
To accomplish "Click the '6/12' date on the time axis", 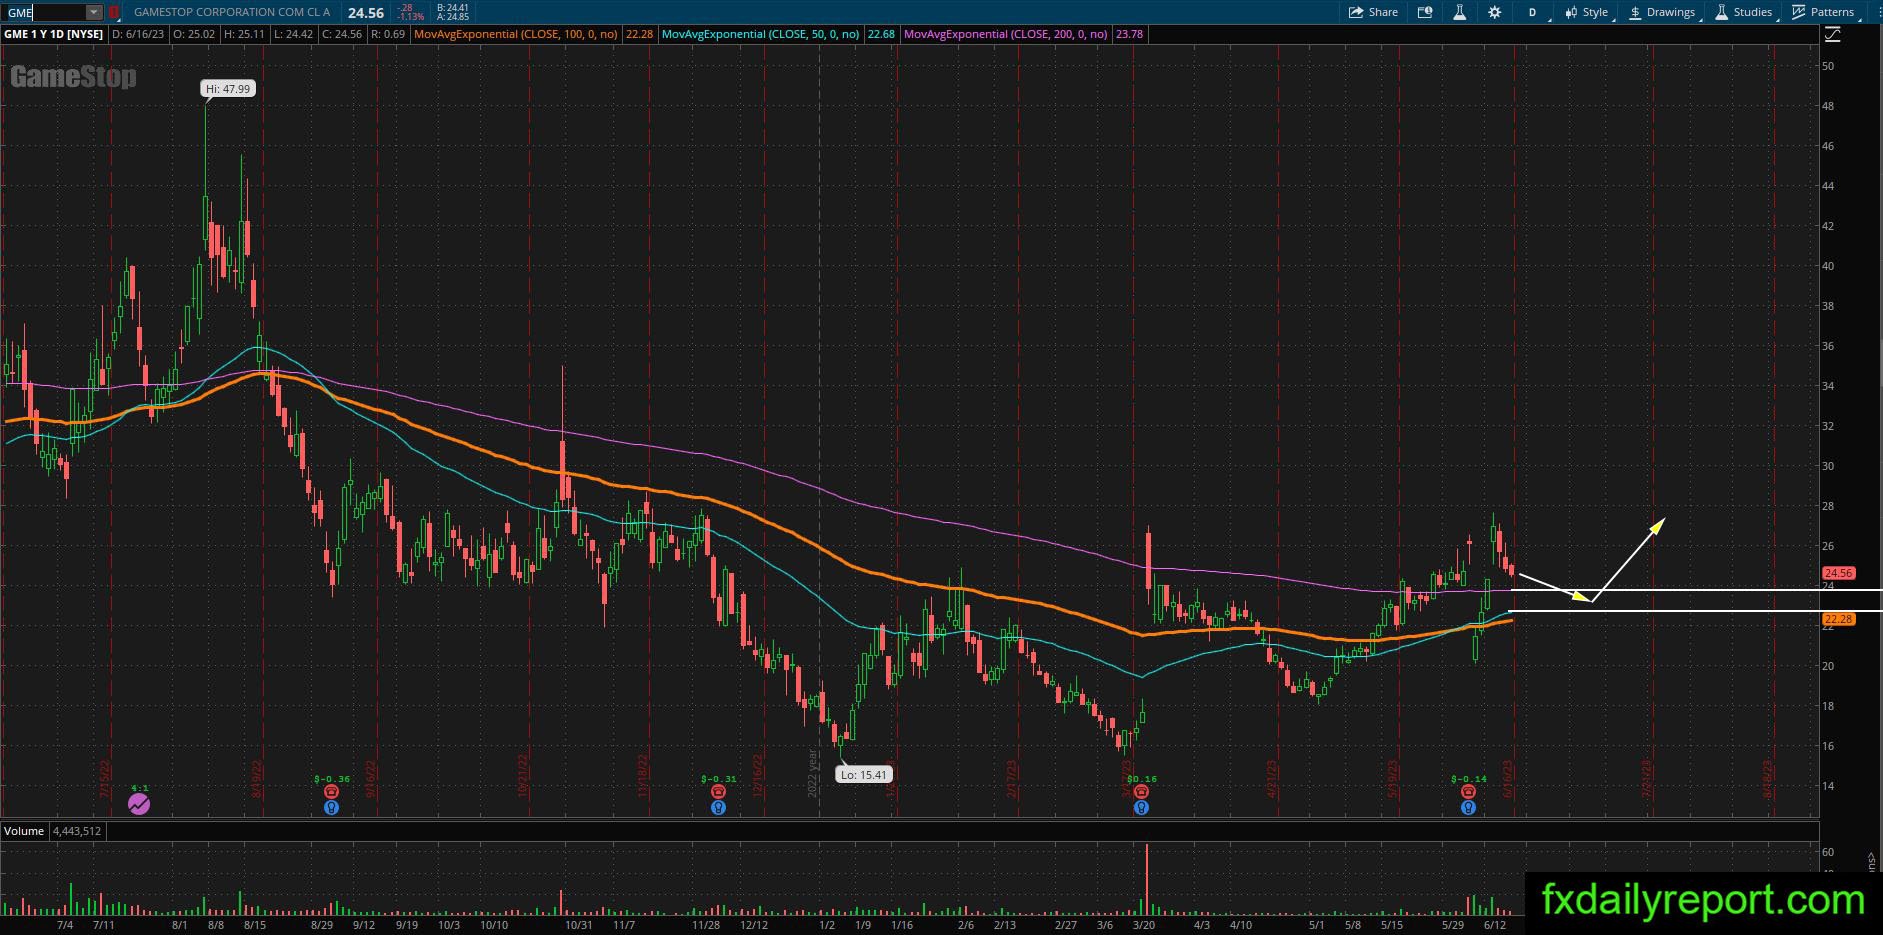I will [1495, 925].
